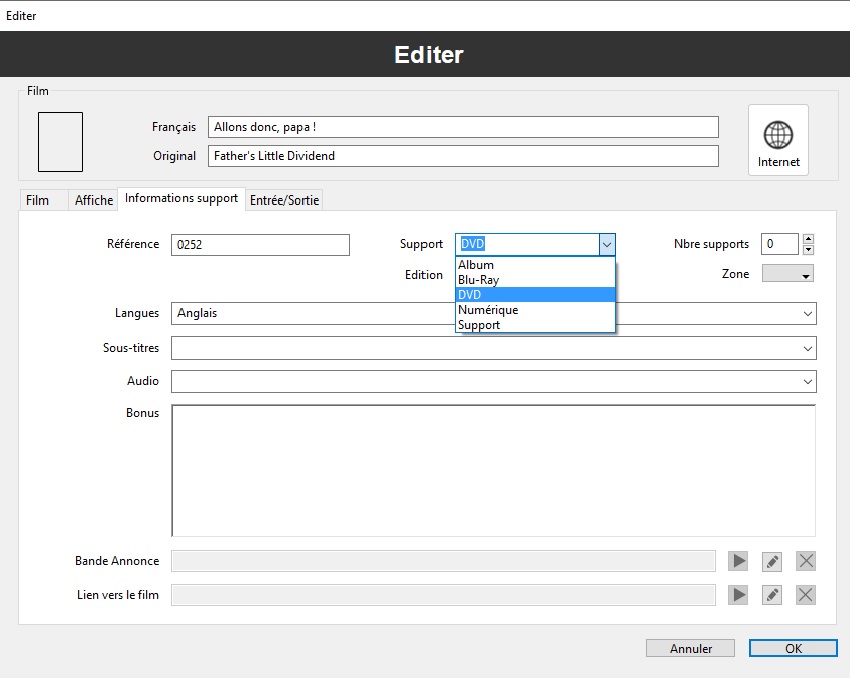Expand the Sous-titres dropdown
The height and width of the screenshot is (678, 850).
[807, 348]
